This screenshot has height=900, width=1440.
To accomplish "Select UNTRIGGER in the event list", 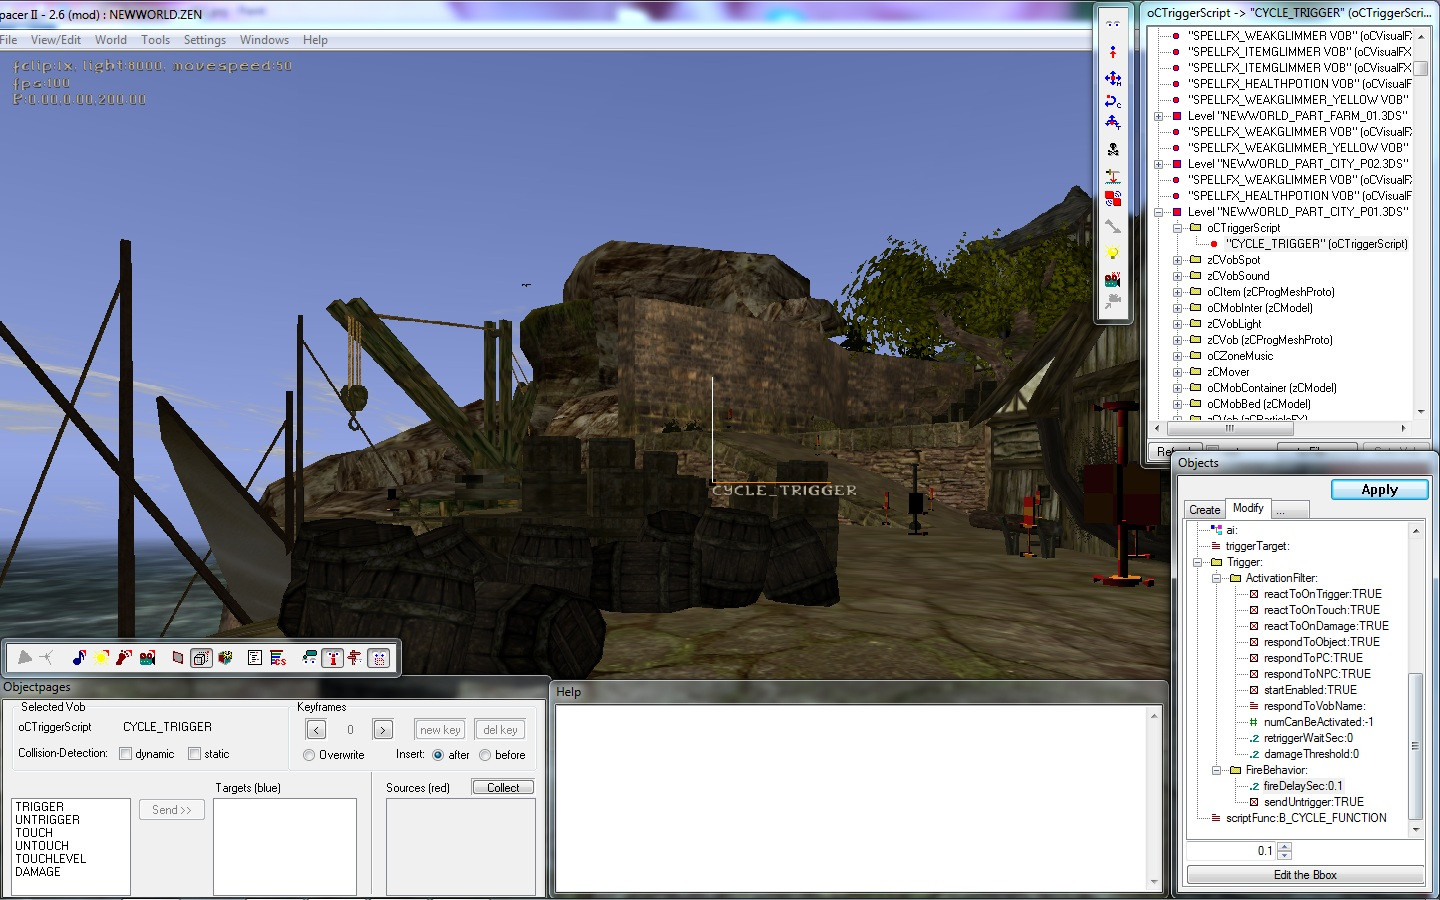I will (47, 820).
